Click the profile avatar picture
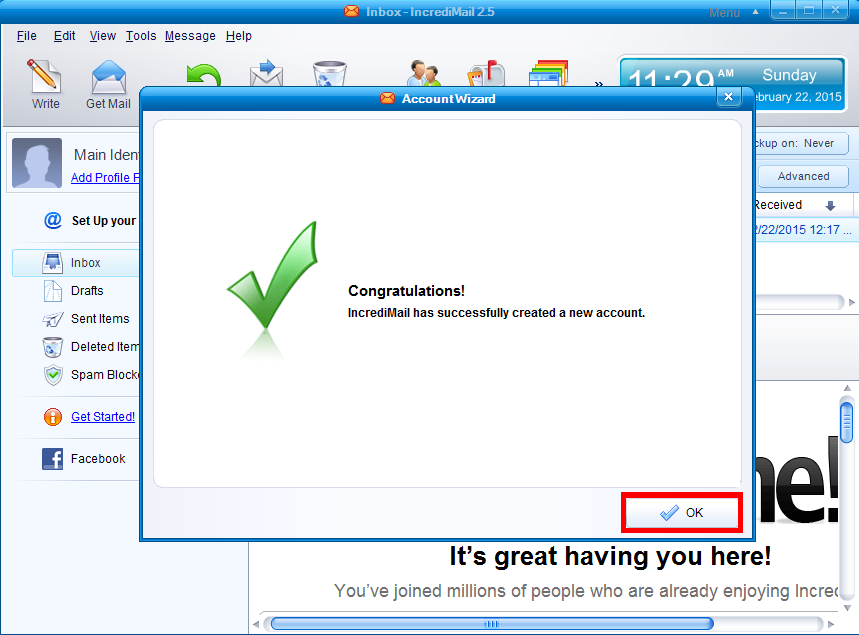Screen dimensions: 859x635 [37, 163]
